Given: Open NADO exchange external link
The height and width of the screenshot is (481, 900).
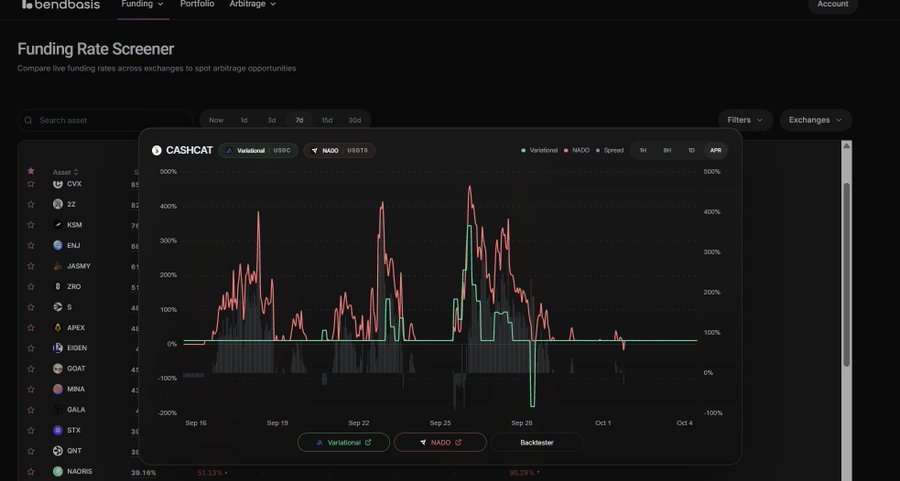Looking at the screenshot, I should tap(440, 443).
